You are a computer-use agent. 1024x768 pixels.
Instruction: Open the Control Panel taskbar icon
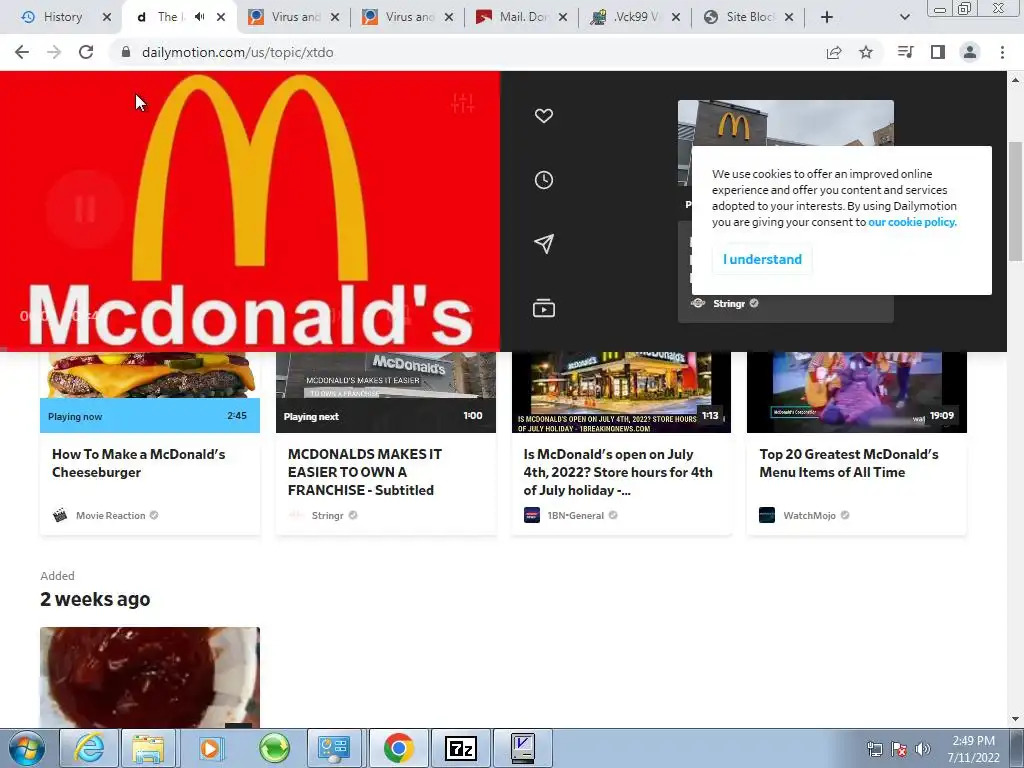(334, 748)
